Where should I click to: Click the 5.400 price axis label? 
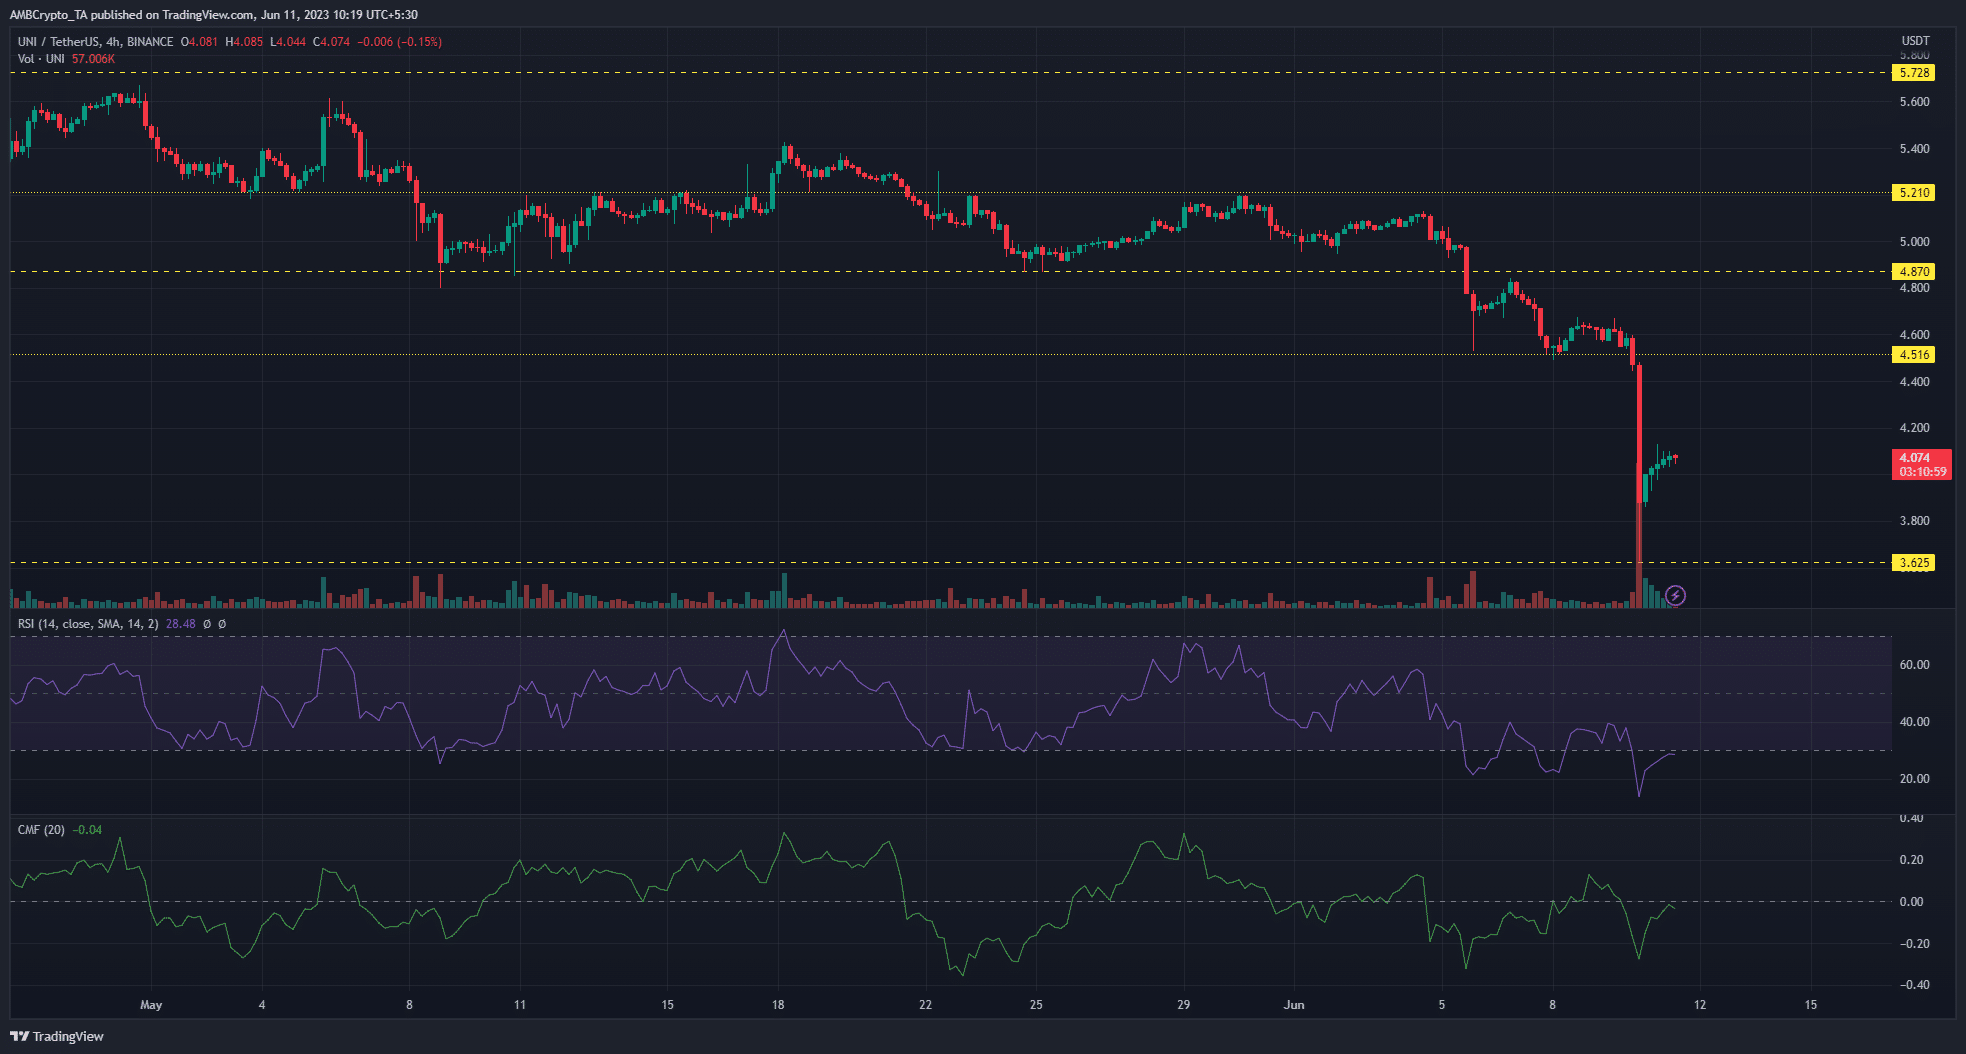coord(1914,149)
